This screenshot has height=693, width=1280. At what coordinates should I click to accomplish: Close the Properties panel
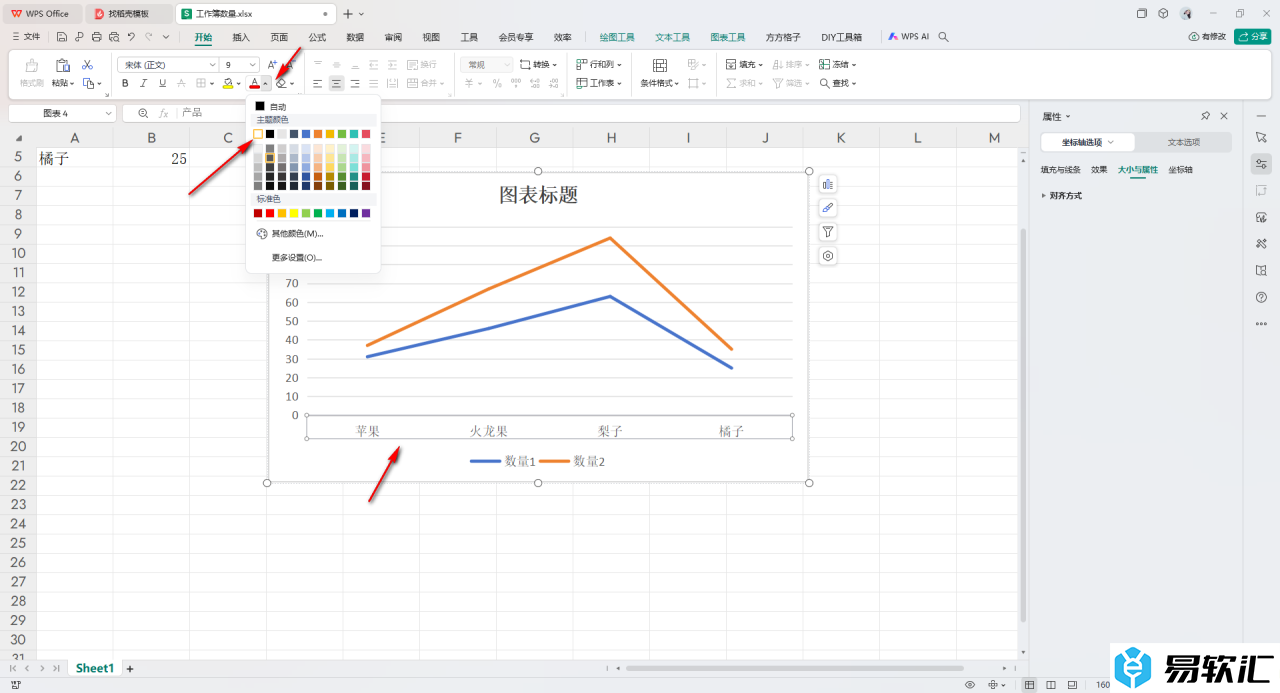tap(1224, 116)
